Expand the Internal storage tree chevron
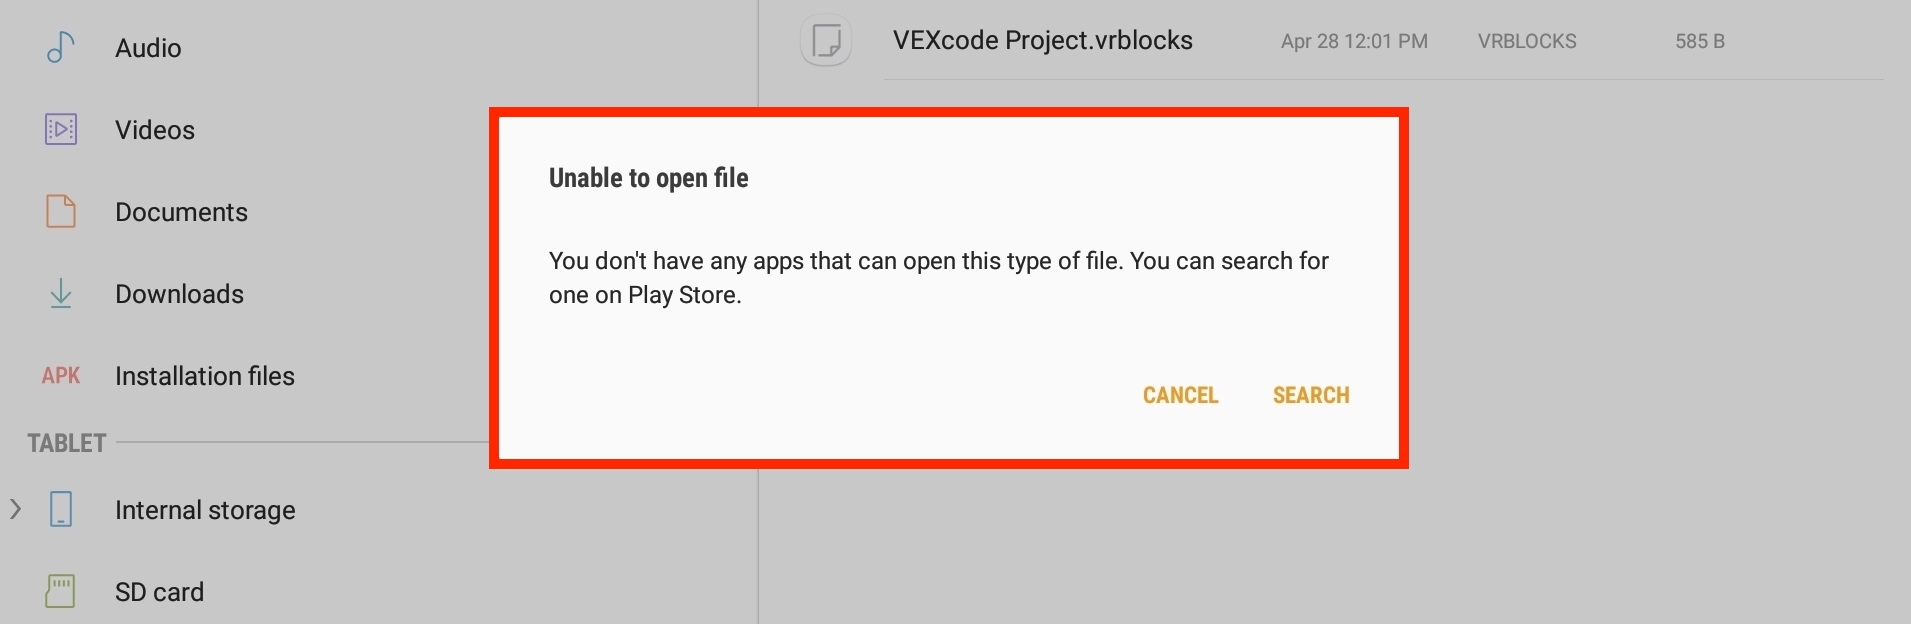This screenshot has width=1911, height=624. (x=14, y=509)
